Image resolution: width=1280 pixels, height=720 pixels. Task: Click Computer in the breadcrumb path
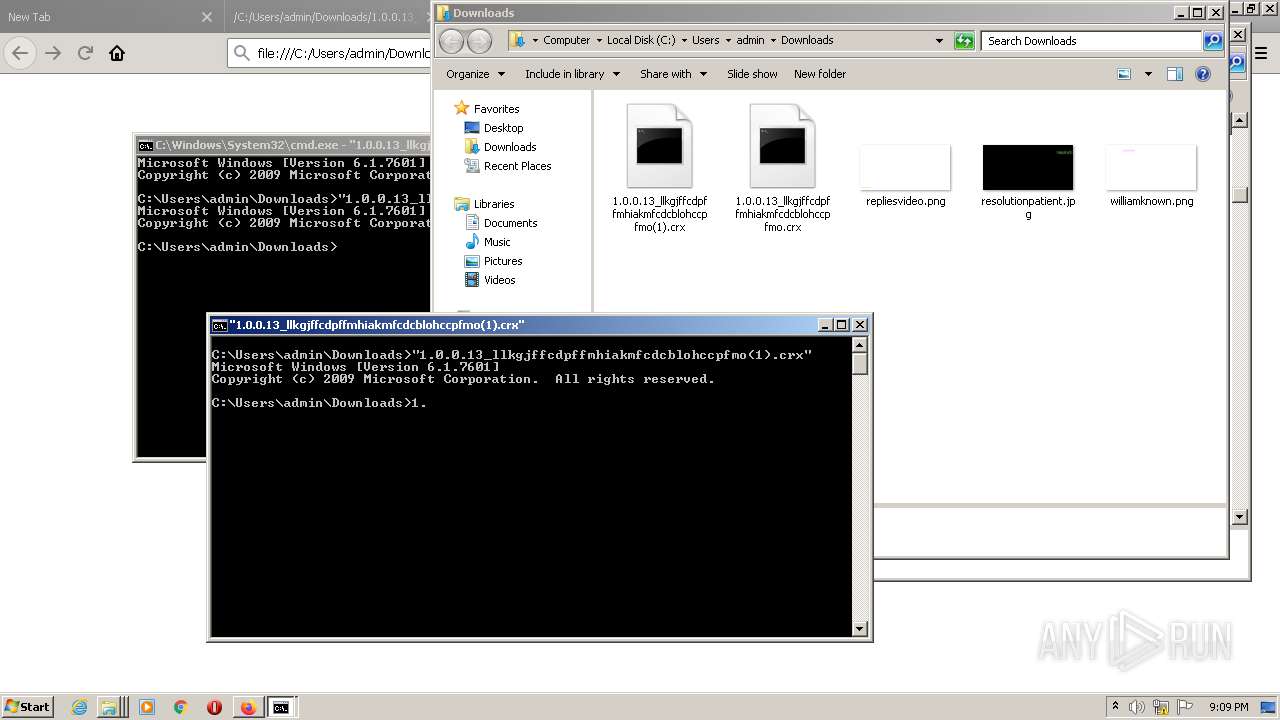pyautogui.click(x=566, y=41)
